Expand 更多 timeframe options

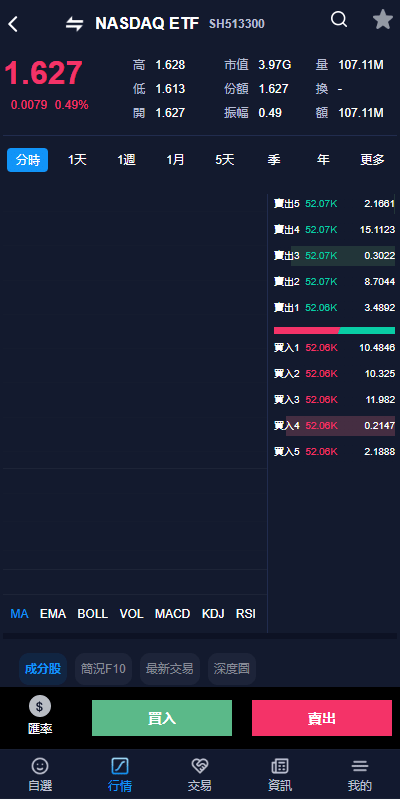[372, 160]
